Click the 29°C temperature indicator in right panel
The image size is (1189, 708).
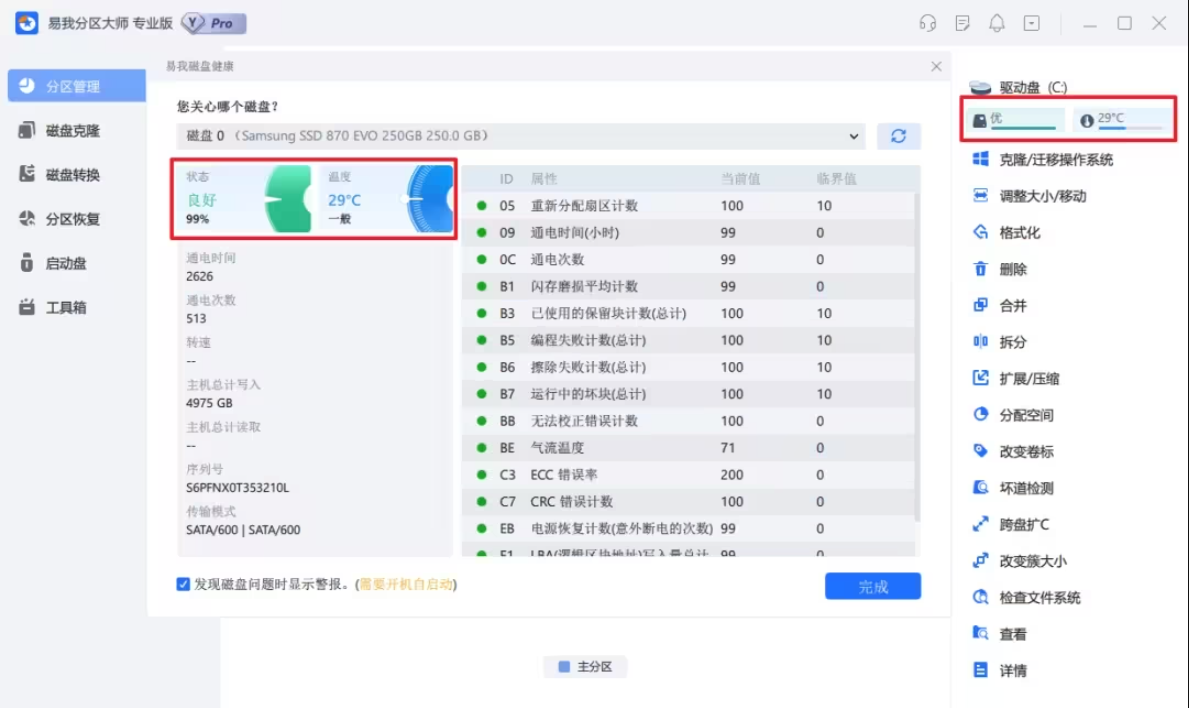coord(1122,119)
